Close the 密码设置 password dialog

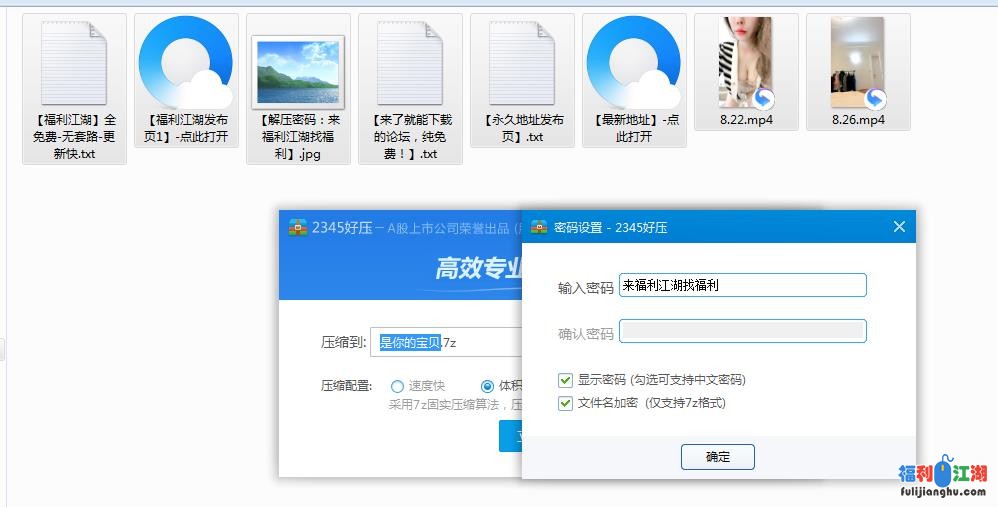[899, 227]
